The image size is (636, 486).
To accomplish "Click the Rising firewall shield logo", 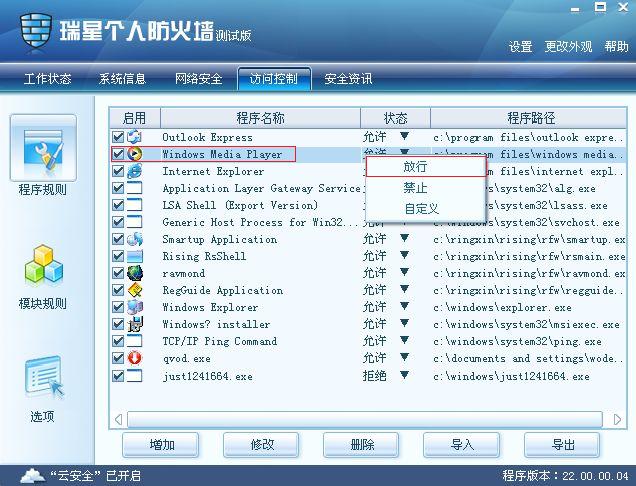I will [x=36, y=30].
